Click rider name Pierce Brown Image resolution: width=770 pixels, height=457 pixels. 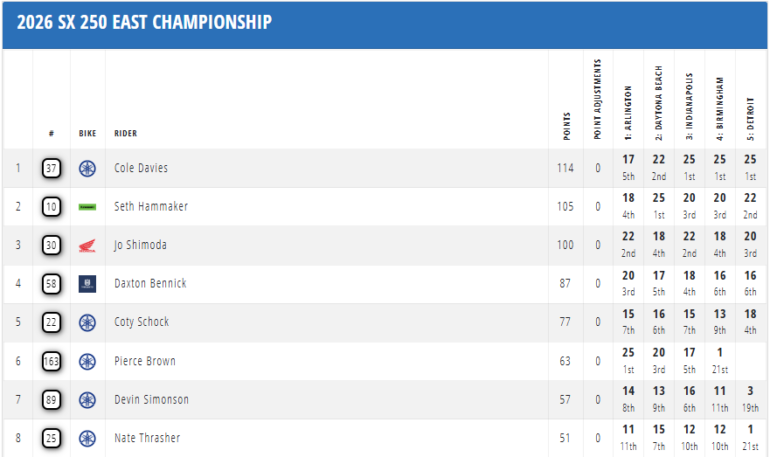click(x=145, y=361)
